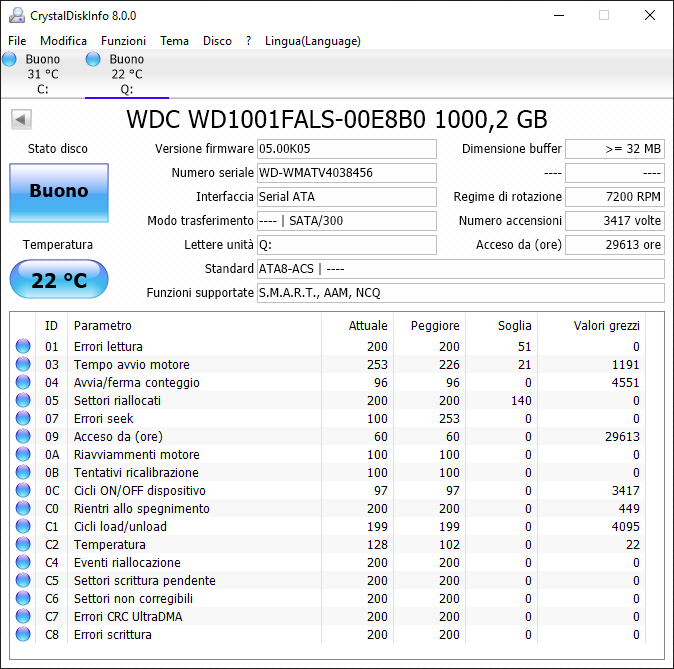Click status icon of Errori lettura row
This screenshot has height=669, width=674.
pos(23,346)
